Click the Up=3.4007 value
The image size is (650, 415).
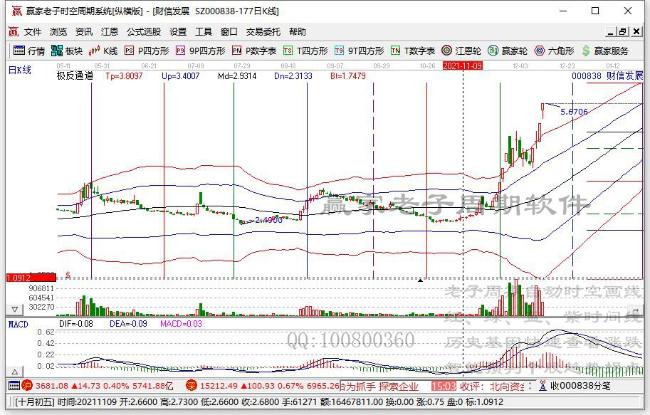tap(180, 76)
